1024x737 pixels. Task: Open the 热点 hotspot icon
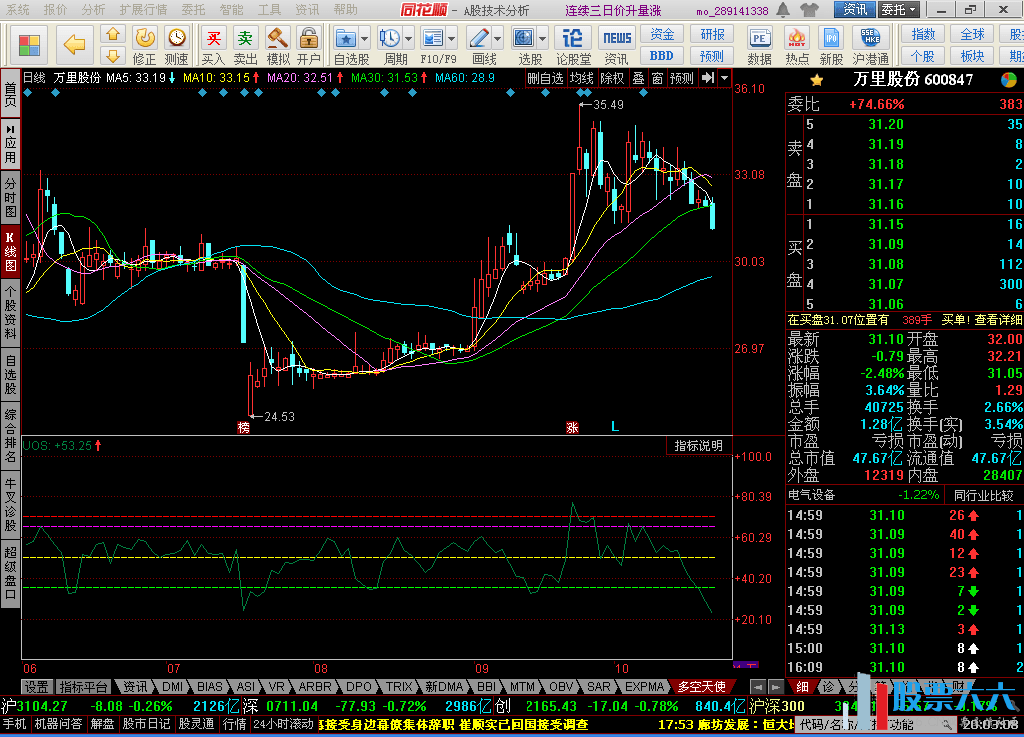[797, 44]
